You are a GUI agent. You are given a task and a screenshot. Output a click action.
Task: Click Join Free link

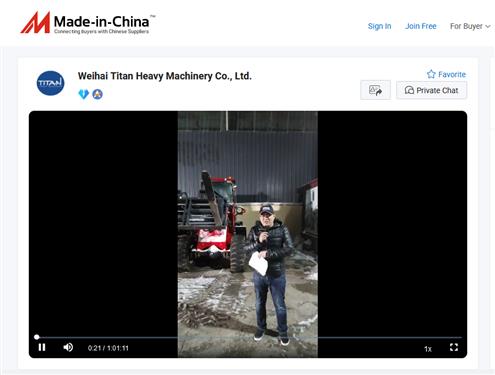tap(421, 26)
